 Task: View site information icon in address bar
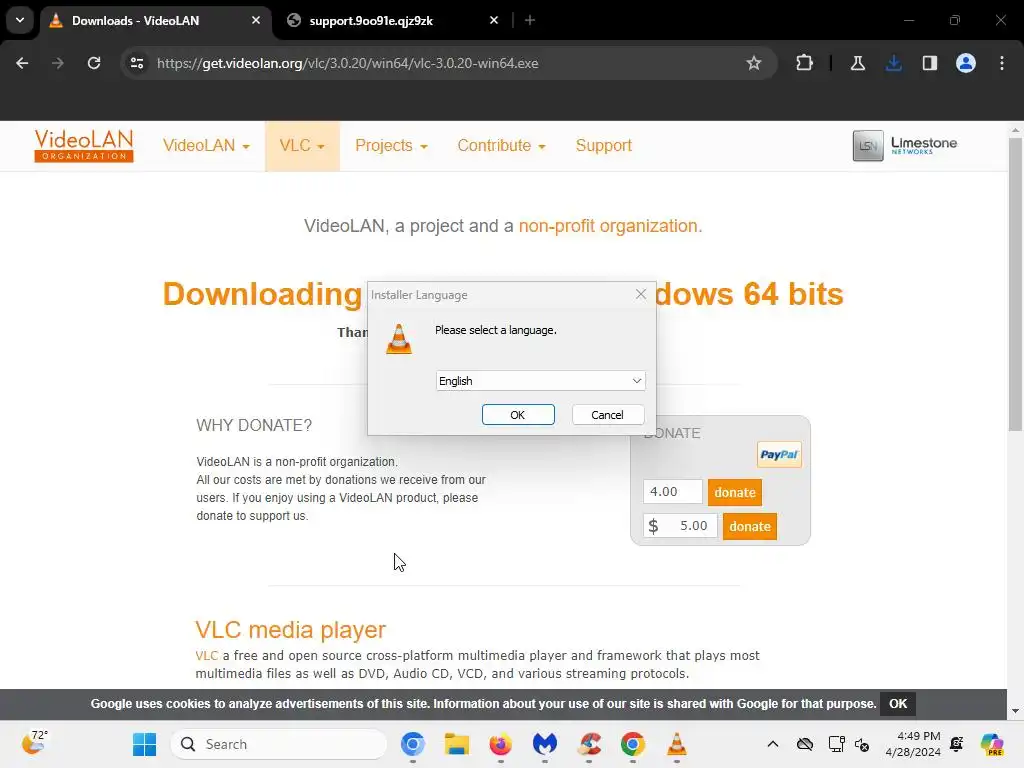137,63
